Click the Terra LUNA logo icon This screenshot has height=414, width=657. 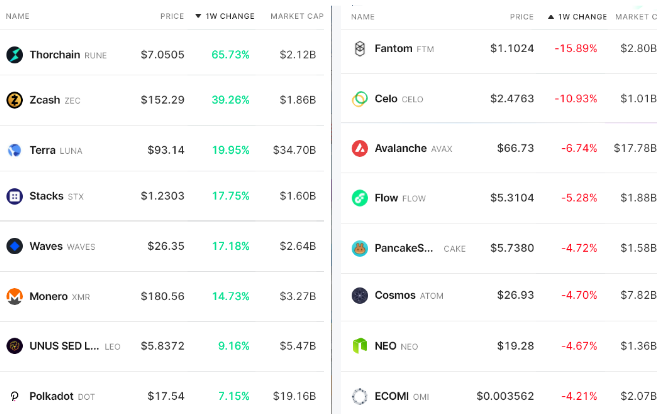tap(14, 150)
